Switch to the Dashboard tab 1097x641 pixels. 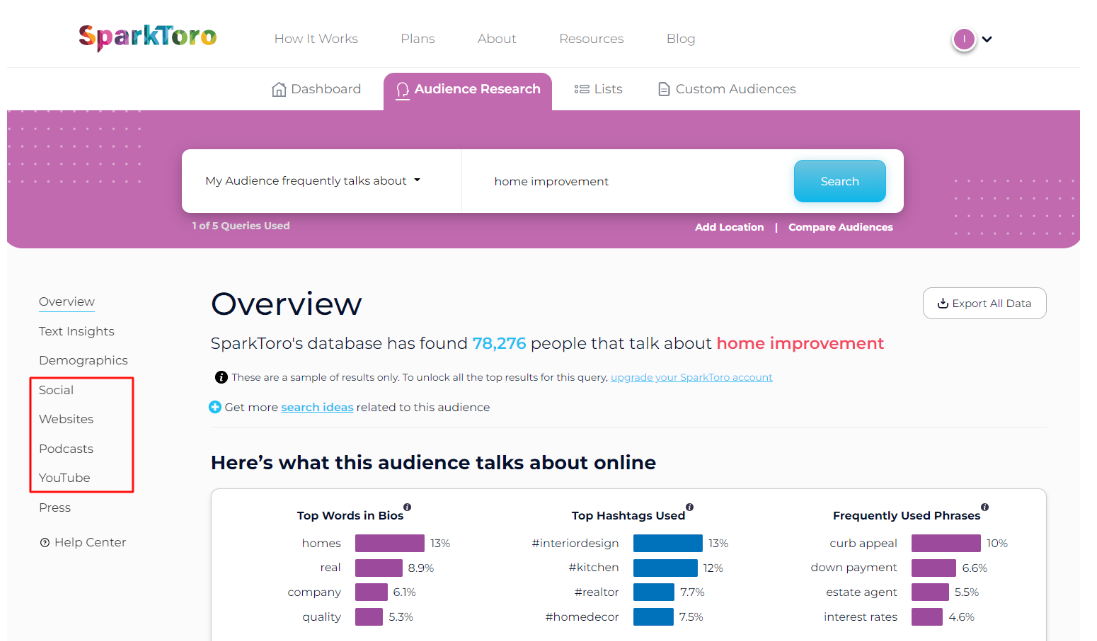tap(316, 89)
